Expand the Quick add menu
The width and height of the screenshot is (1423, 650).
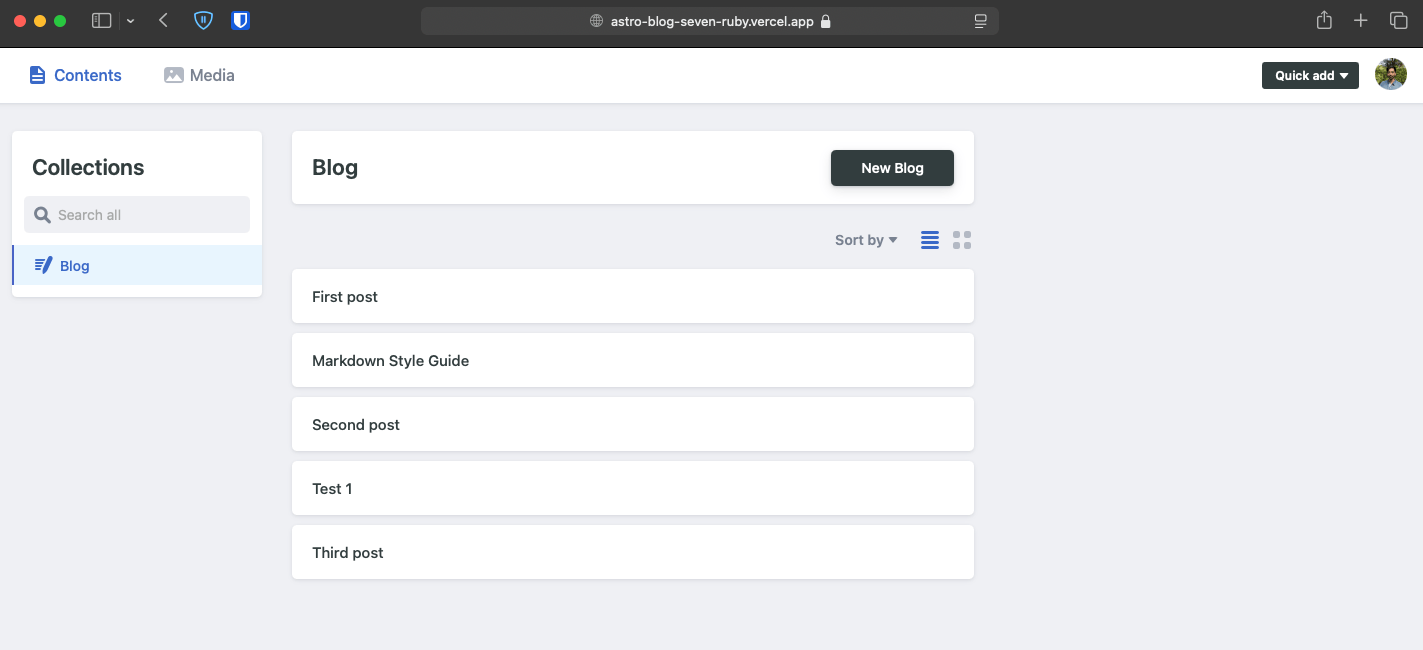point(1310,76)
